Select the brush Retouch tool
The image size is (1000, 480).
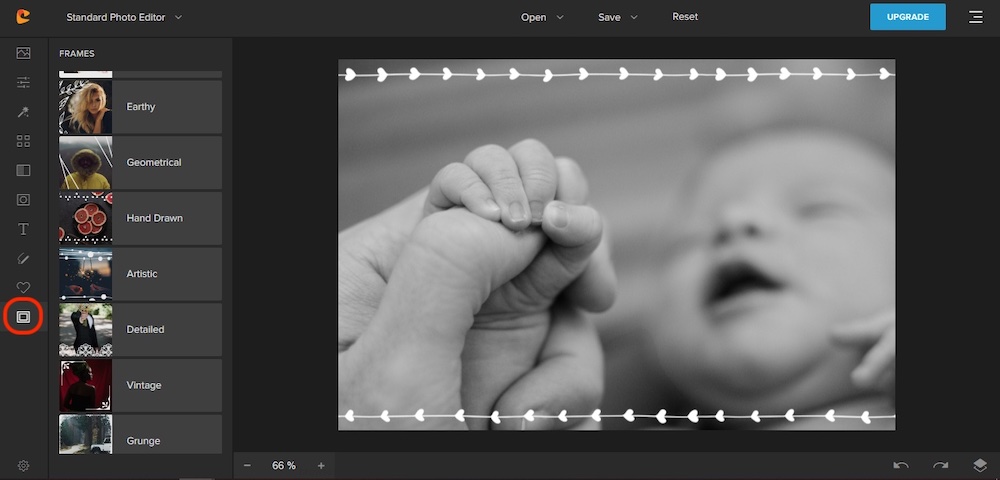pyautogui.click(x=23, y=259)
